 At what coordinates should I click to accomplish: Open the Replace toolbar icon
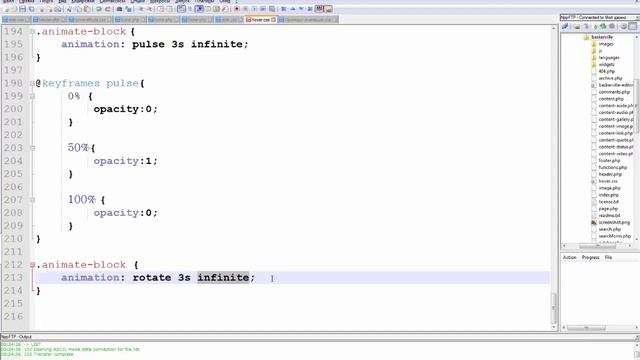tap(128, 9)
